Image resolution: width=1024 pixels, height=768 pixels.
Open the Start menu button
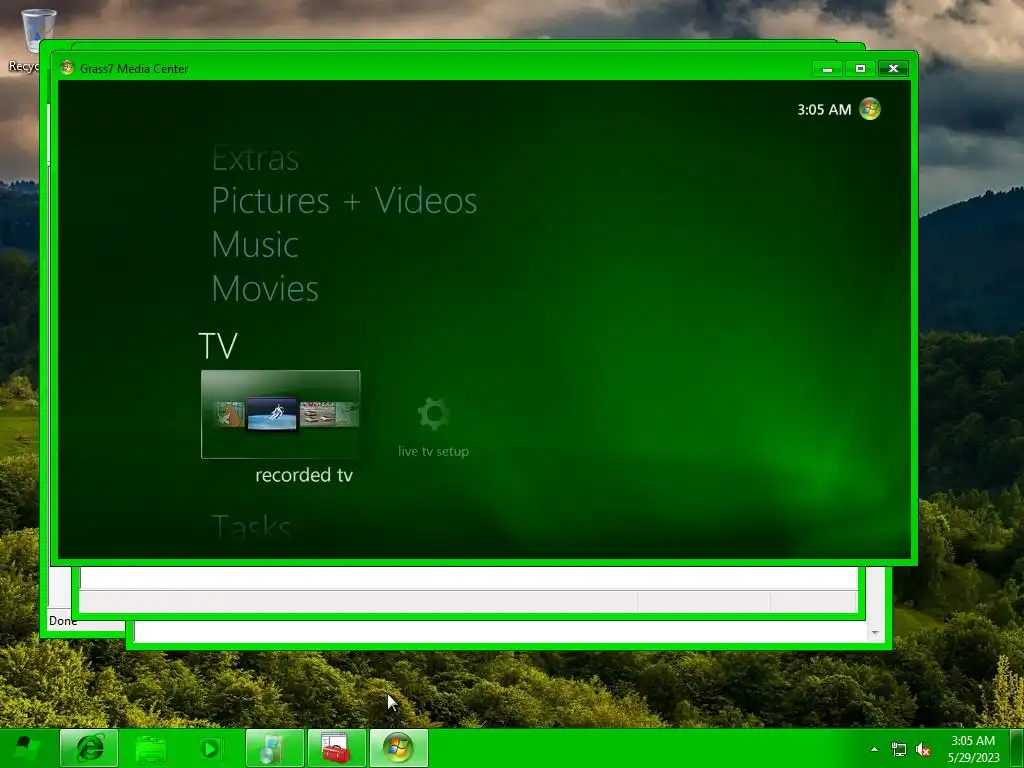click(x=26, y=748)
